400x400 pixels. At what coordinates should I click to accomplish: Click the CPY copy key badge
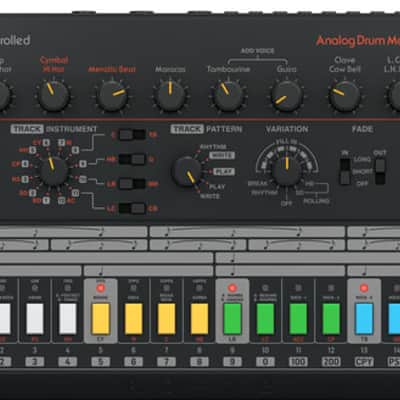364,362
